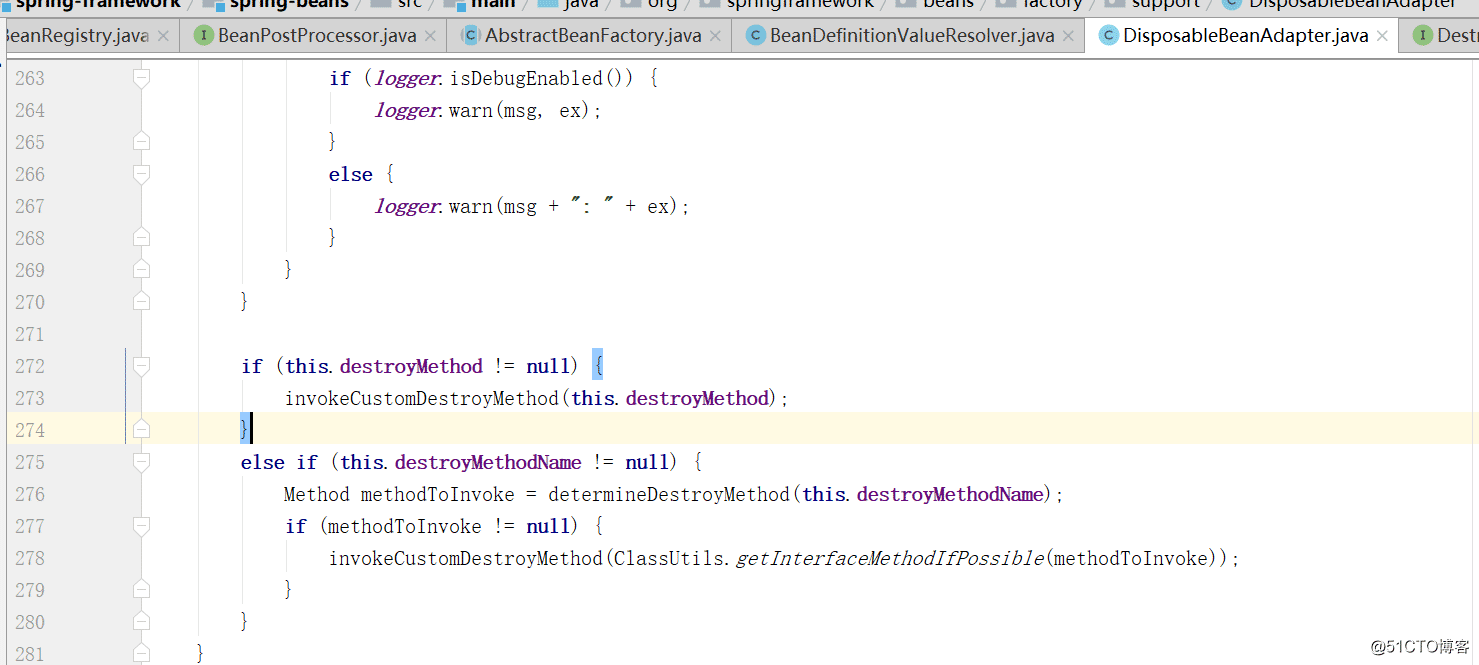Click line number 263 in the gutter
Screen dimensions: 1479x665
(x=30, y=78)
